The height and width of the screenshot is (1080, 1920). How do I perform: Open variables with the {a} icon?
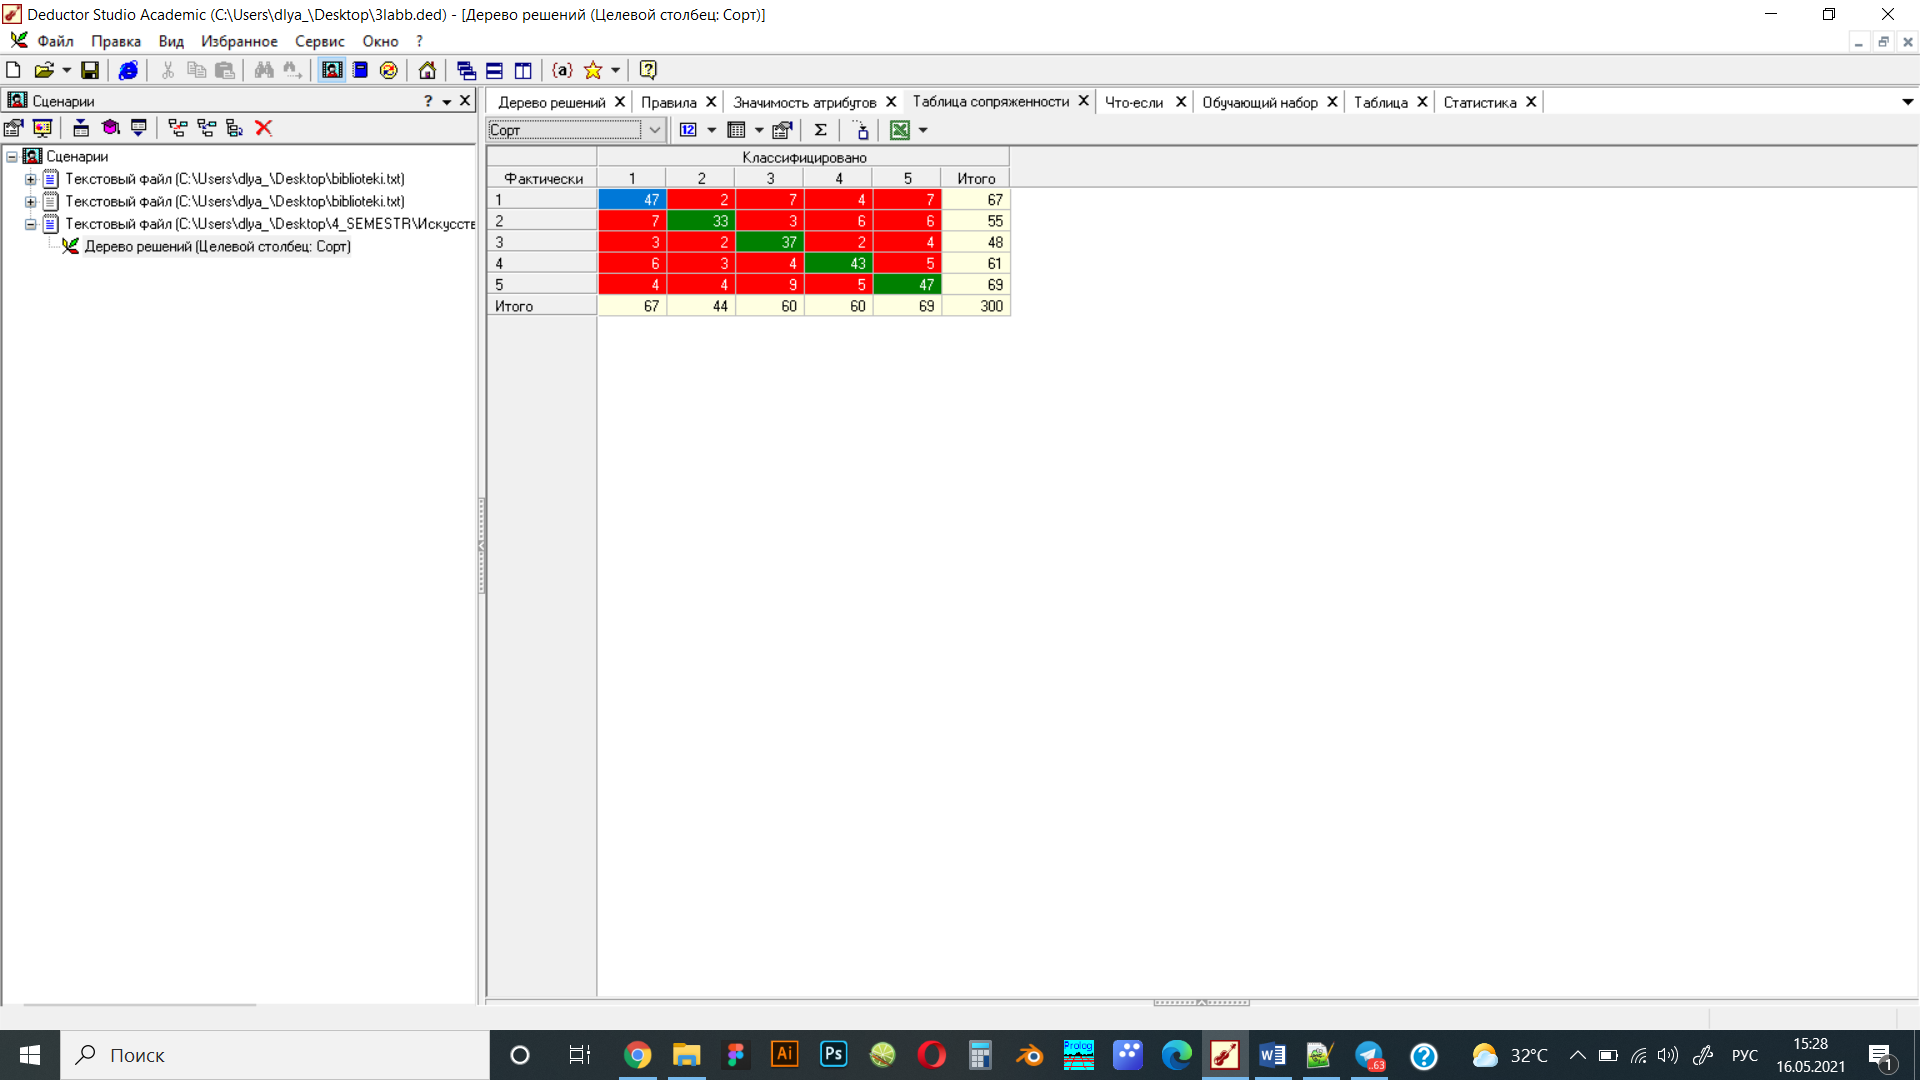coord(563,70)
